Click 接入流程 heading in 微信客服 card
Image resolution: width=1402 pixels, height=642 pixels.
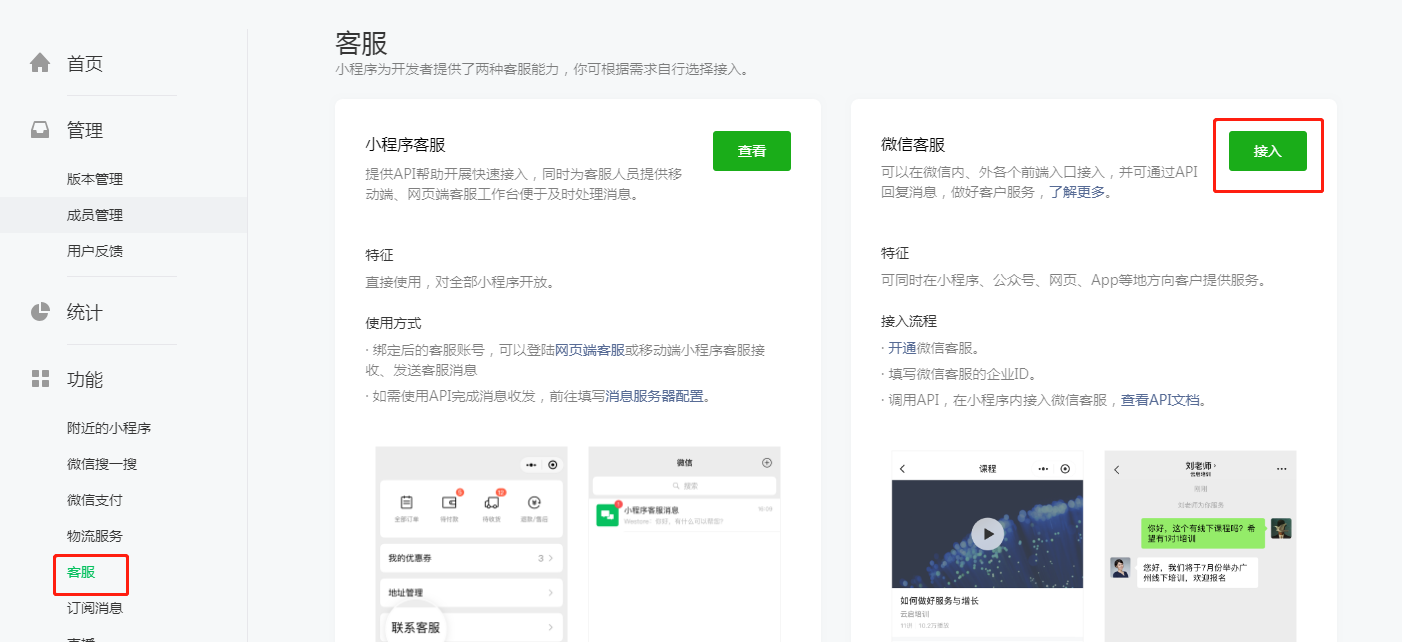point(909,321)
